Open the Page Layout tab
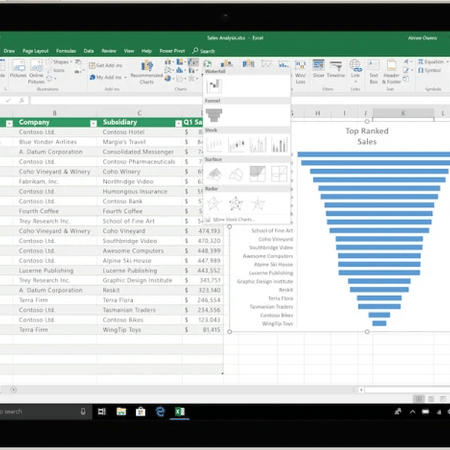The image size is (450, 450). tap(35, 51)
